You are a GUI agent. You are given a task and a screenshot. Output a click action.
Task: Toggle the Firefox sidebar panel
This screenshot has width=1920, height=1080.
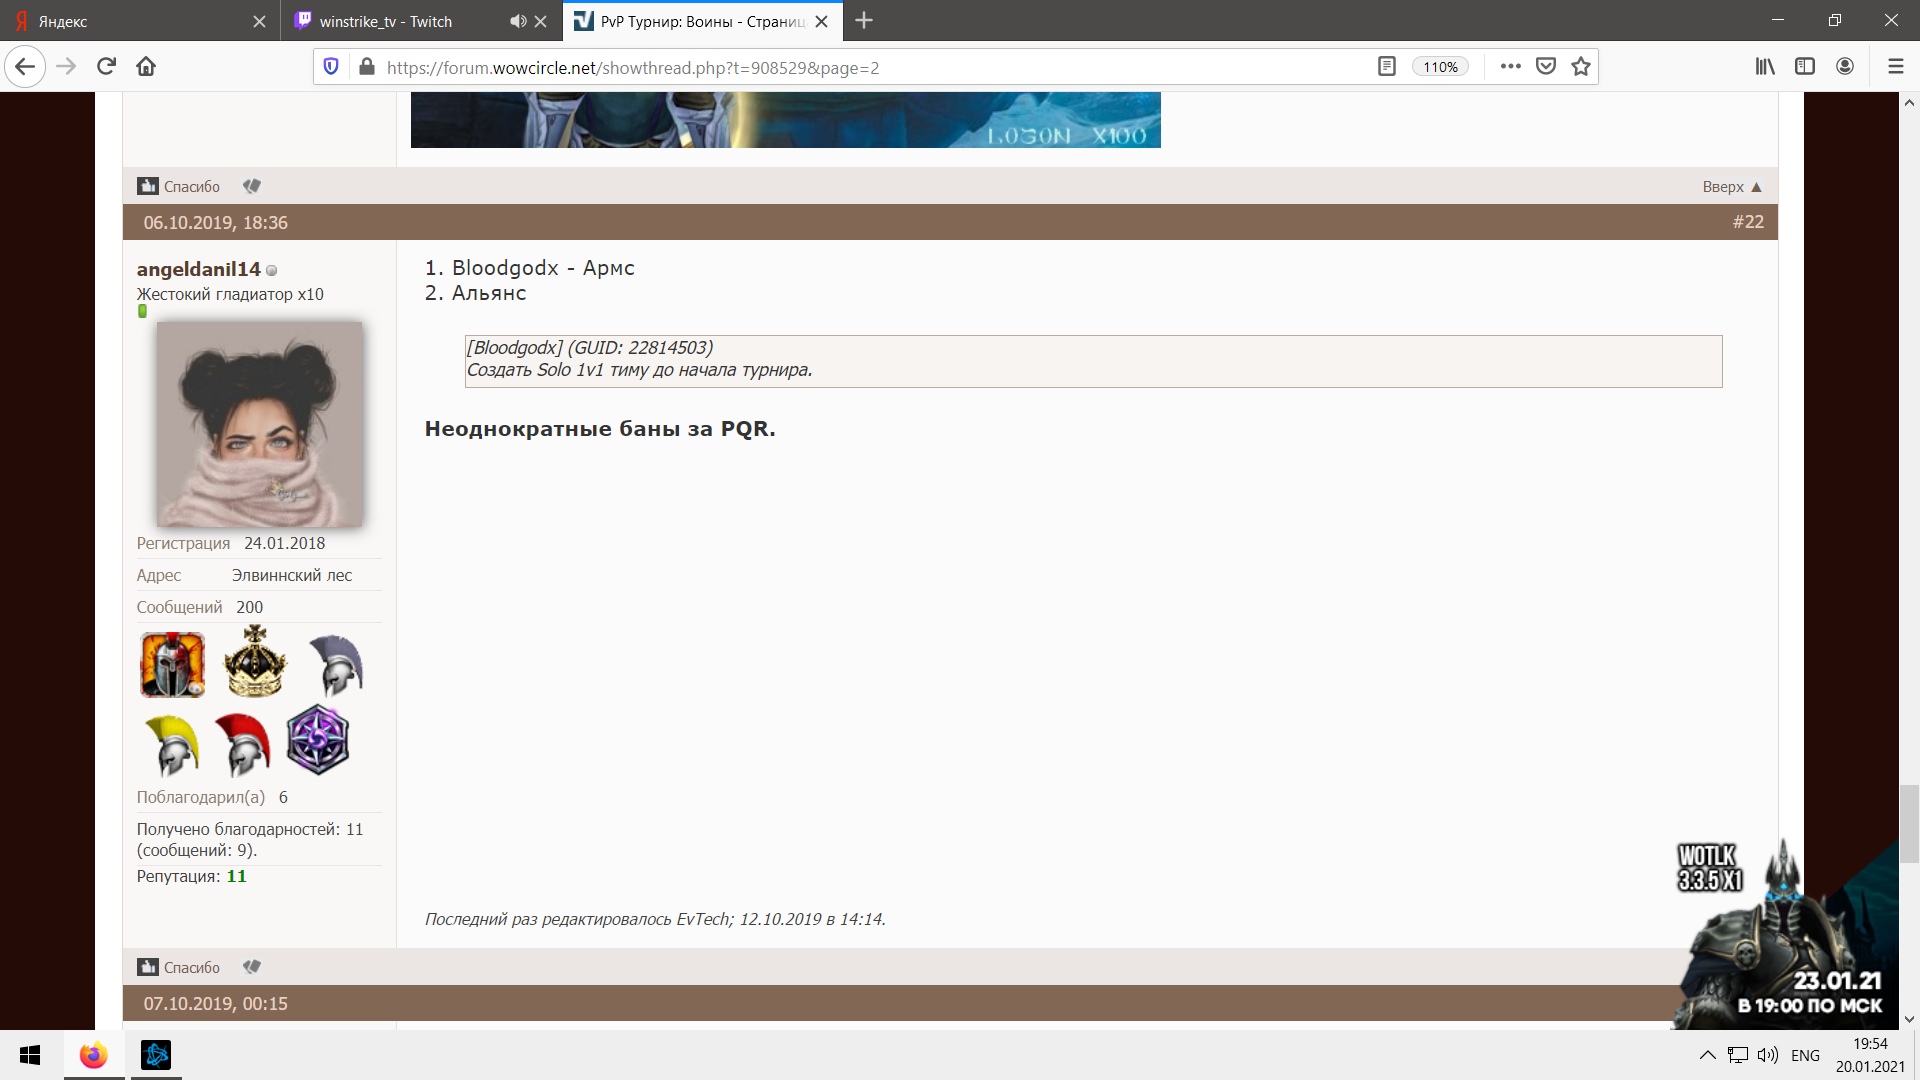coord(1805,67)
